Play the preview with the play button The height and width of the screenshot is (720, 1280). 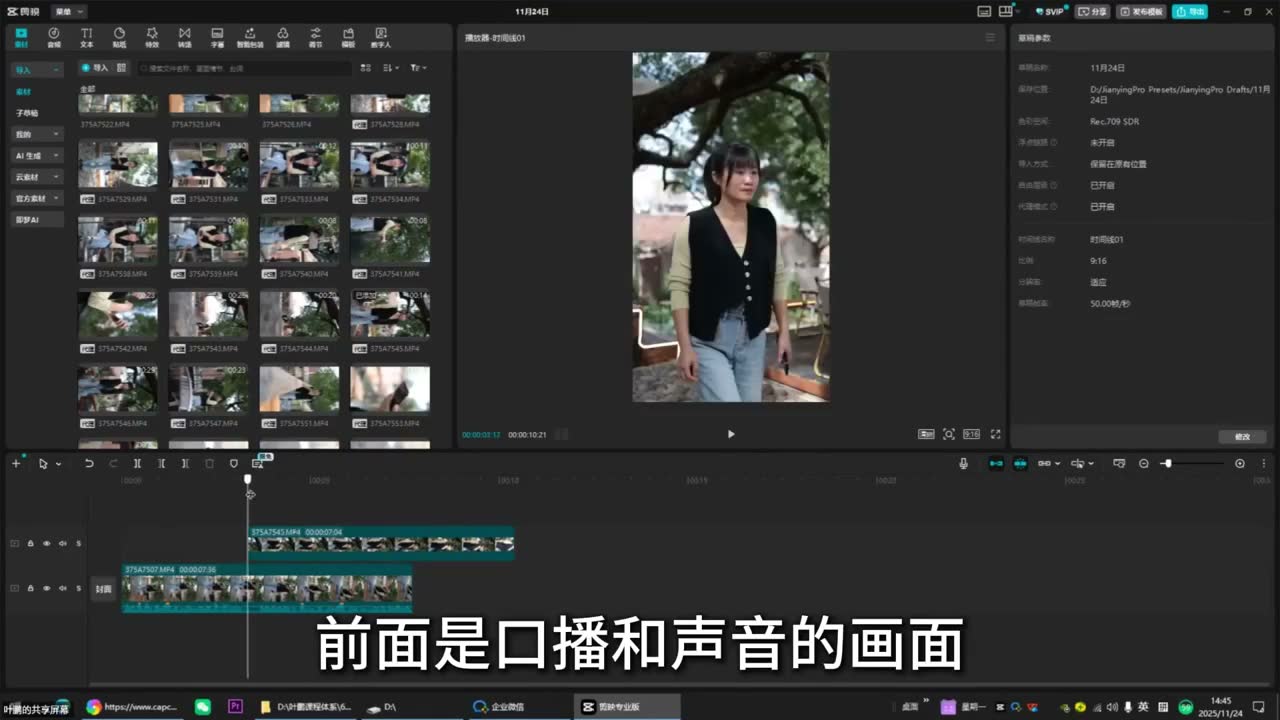731,434
